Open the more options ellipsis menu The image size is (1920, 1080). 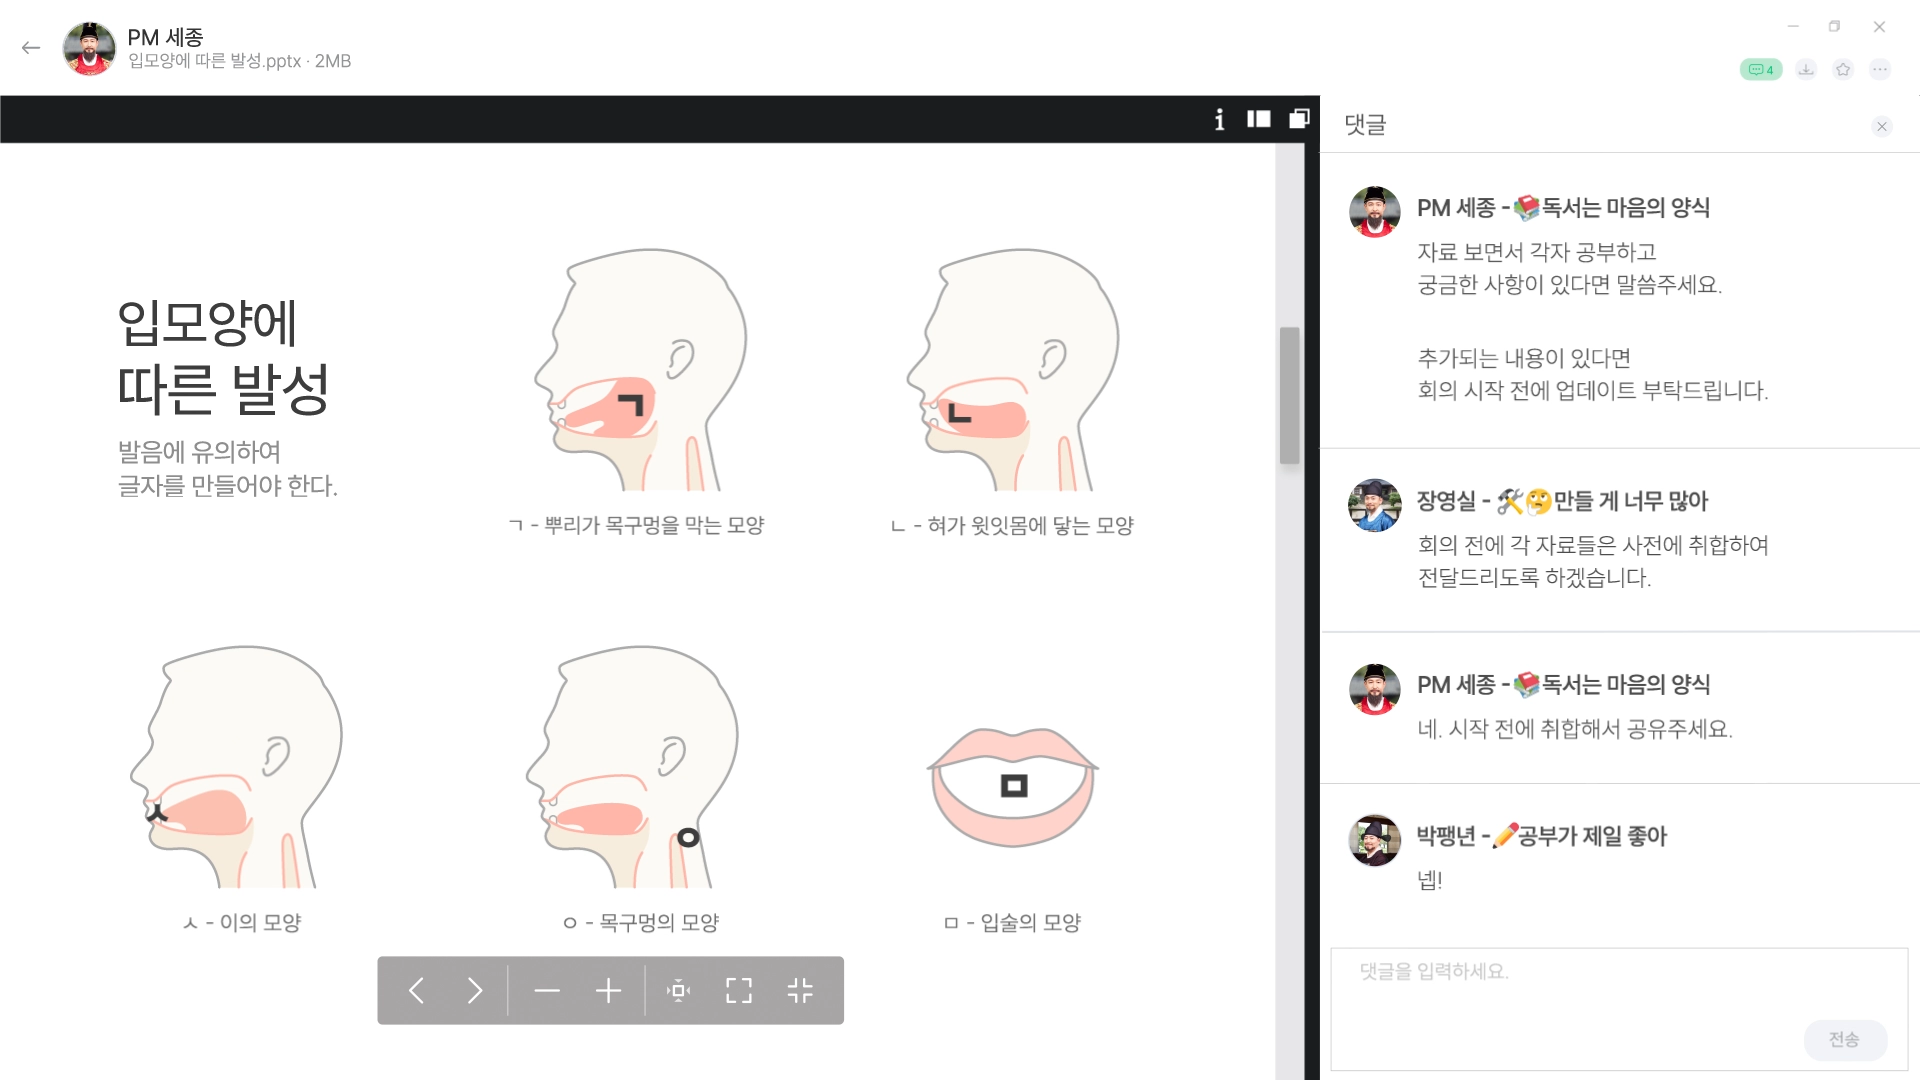pos(1880,69)
